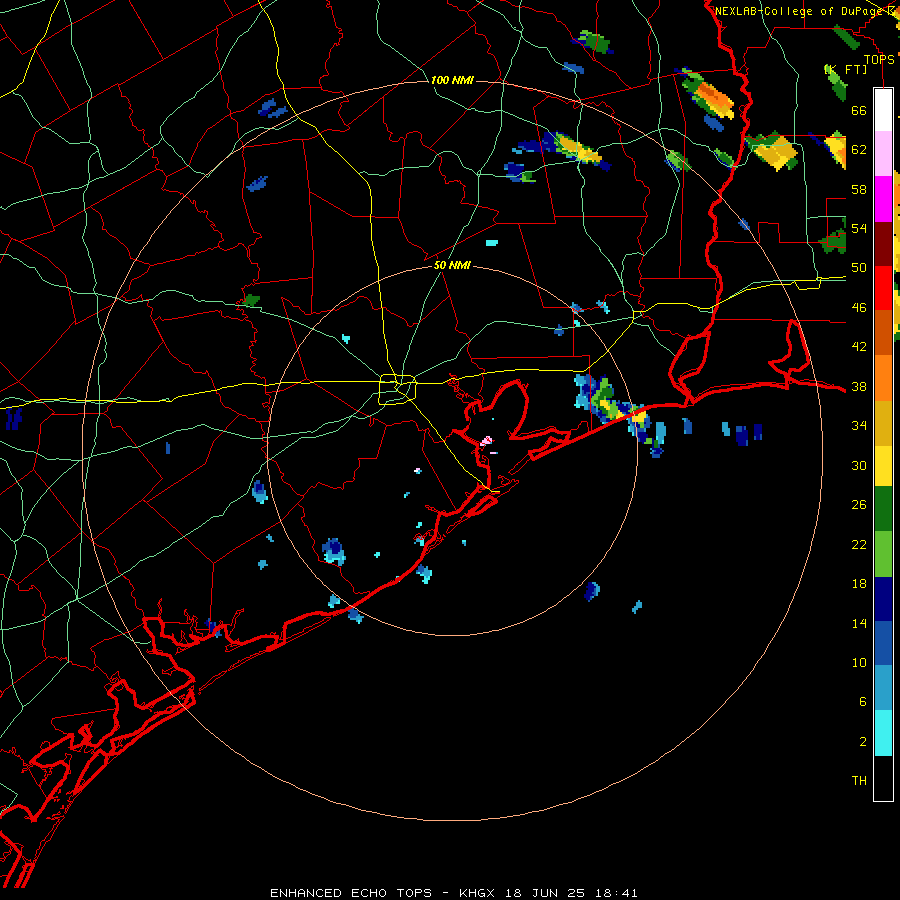The width and height of the screenshot is (900, 900).
Task: Click the '54' legend value
Action: pos(859,228)
